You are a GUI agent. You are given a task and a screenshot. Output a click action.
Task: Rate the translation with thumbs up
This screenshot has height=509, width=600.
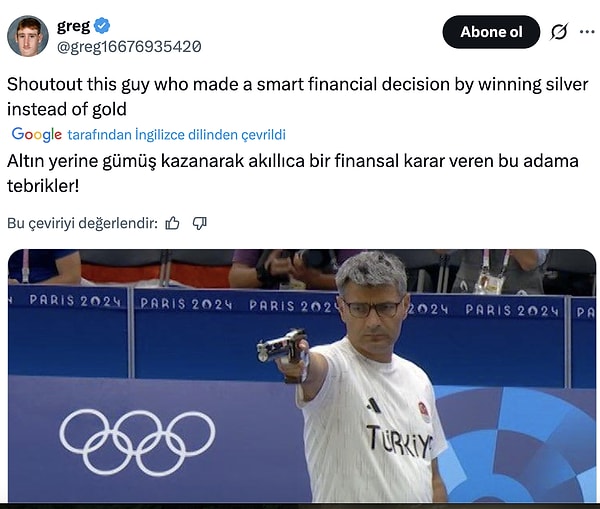pos(172,223)
